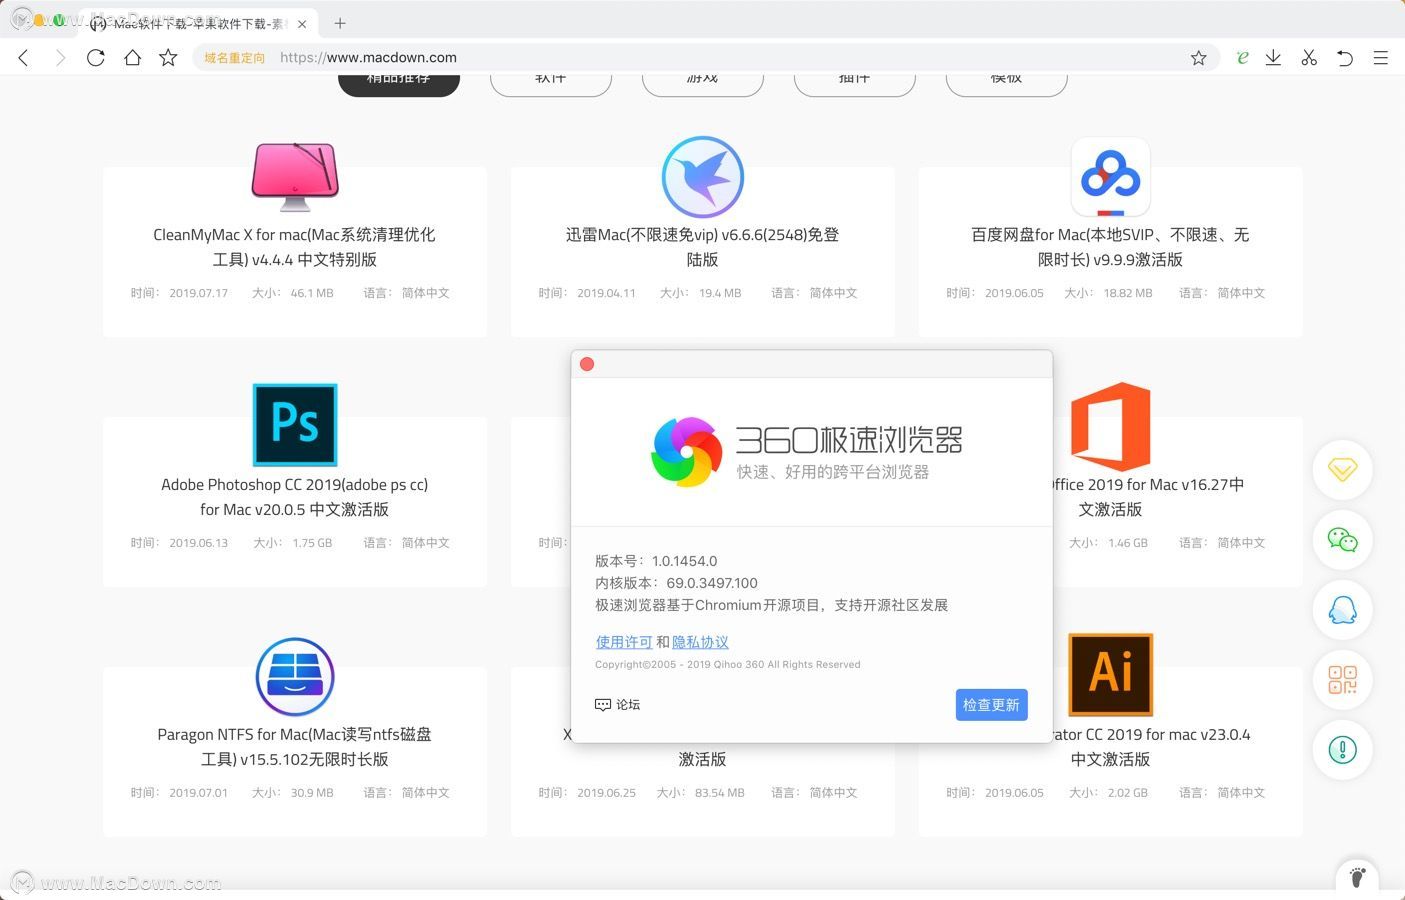Click the size 19.4 MB
1405x900 pixels.
(720, 293)
